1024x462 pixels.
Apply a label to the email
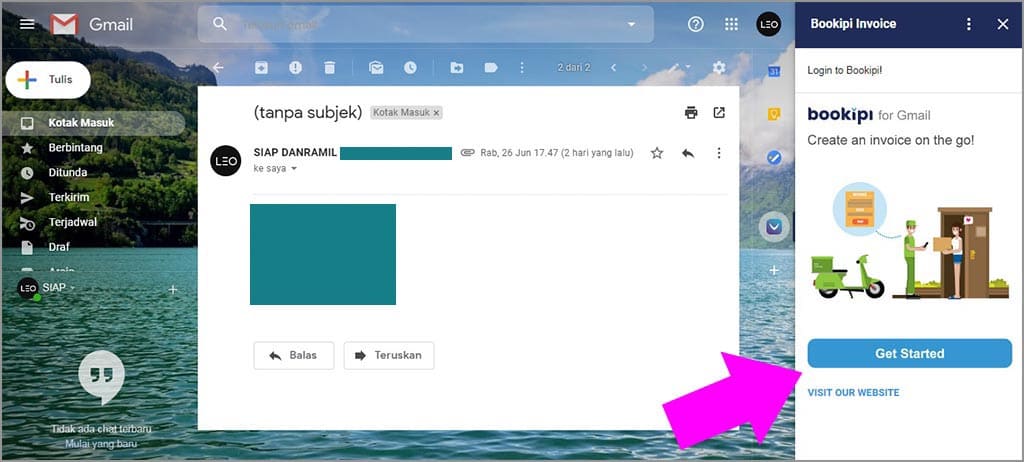pos(490,67)
